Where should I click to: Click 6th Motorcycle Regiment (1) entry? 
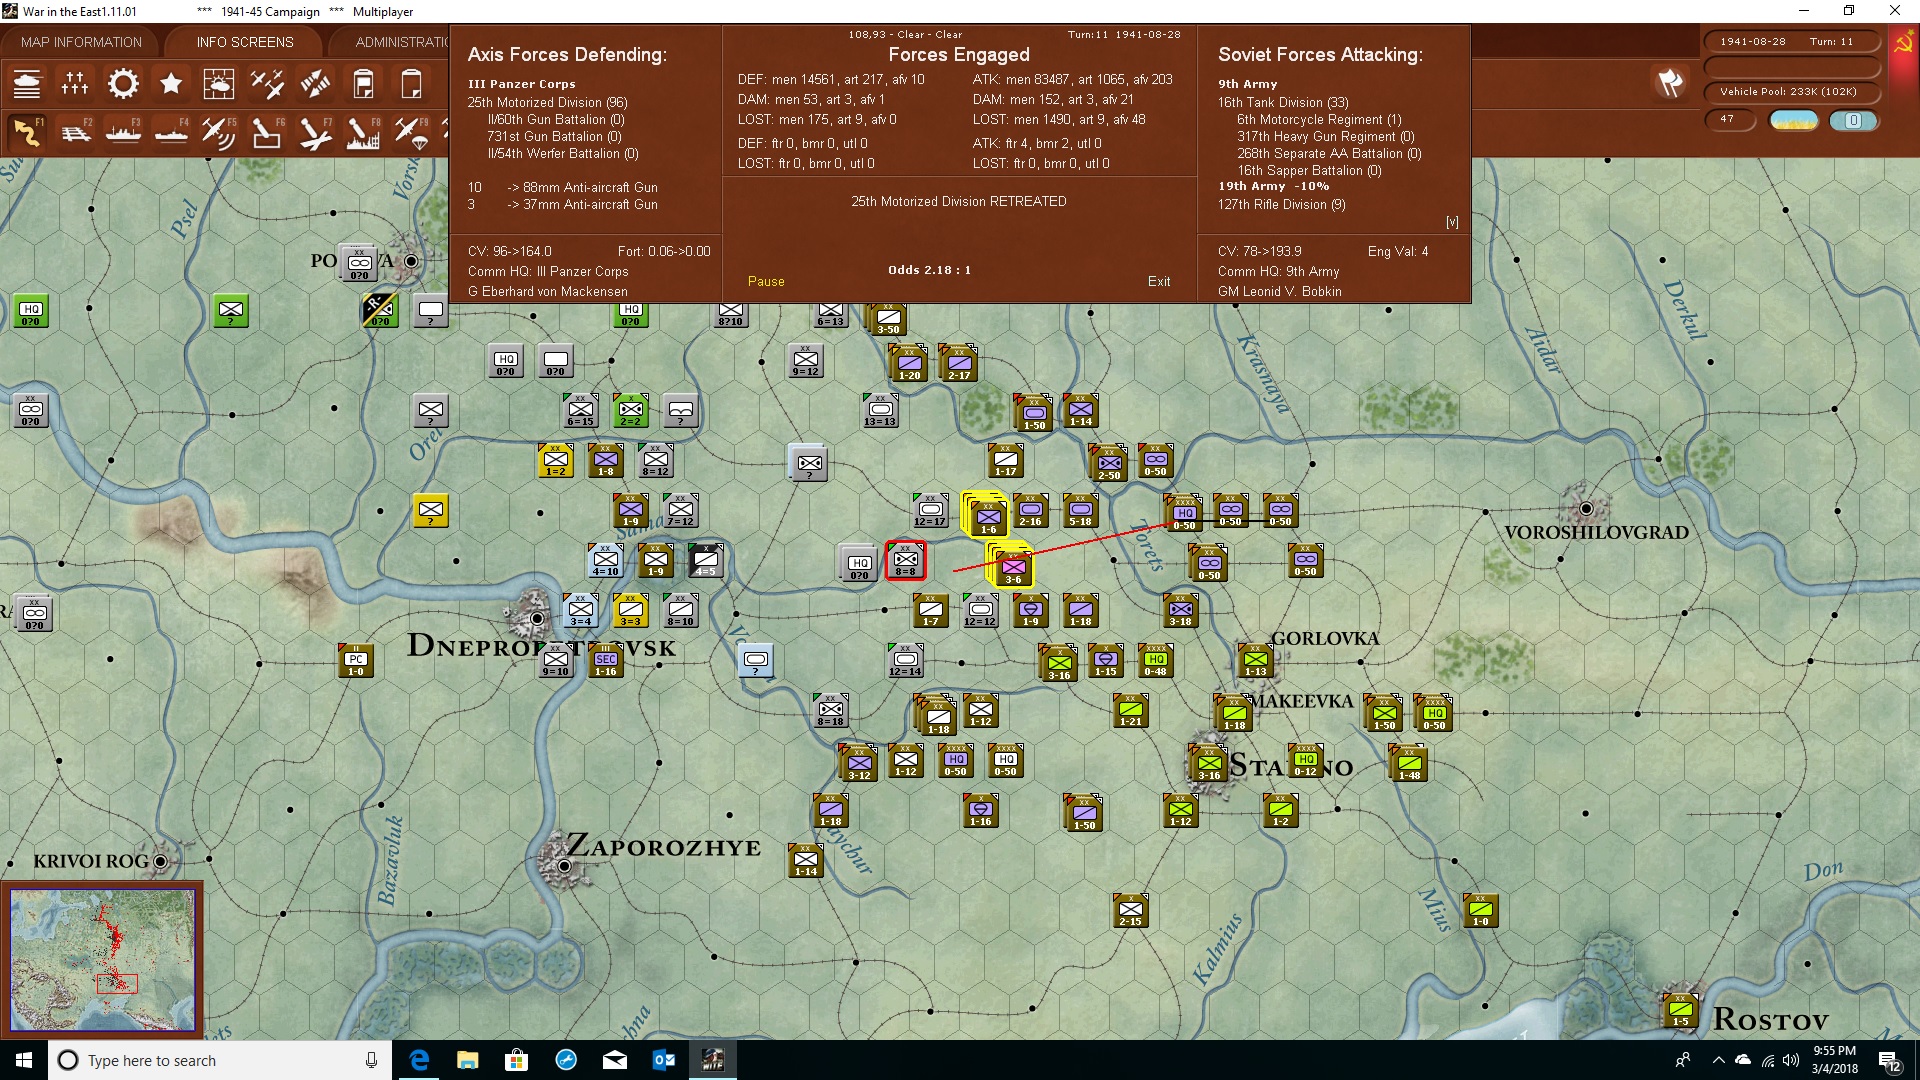[x=1319, y=119]
